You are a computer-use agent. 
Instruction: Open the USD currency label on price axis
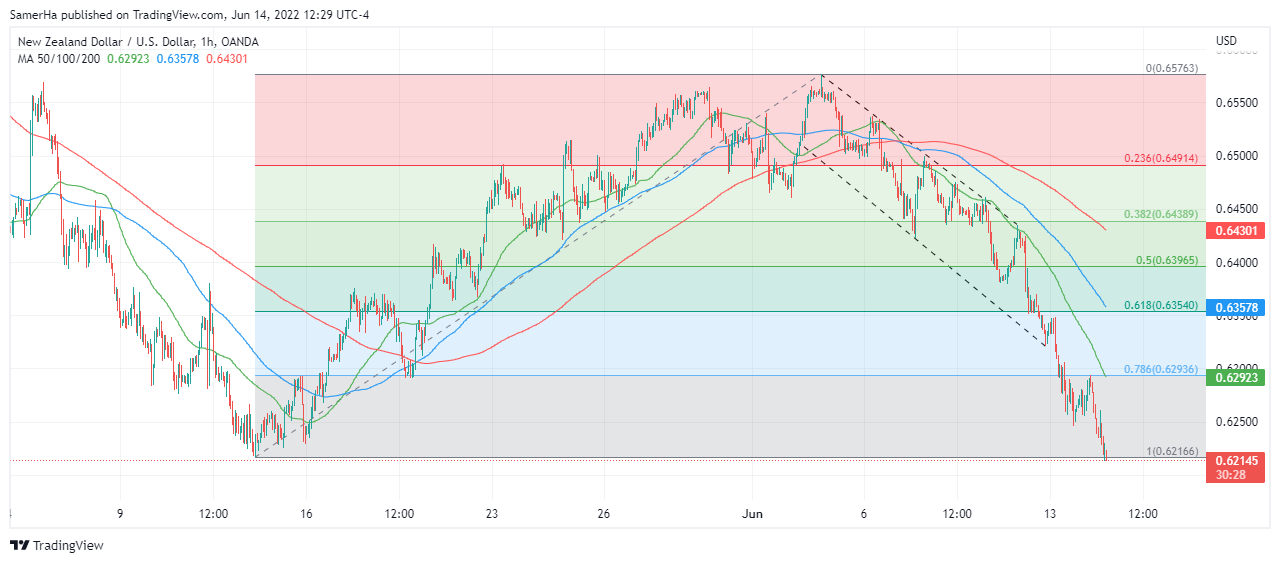coord(1227,41)
